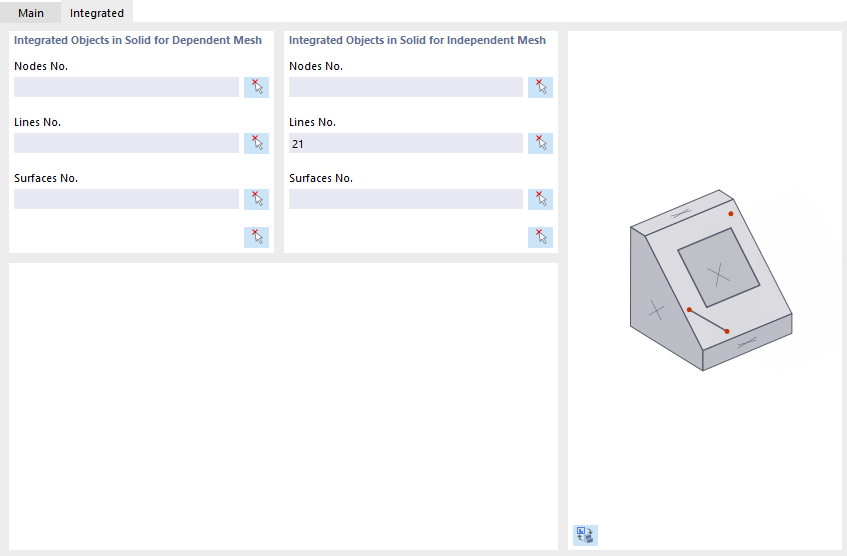Pick lines graphically for Dependent Mesh

point(257,143)
